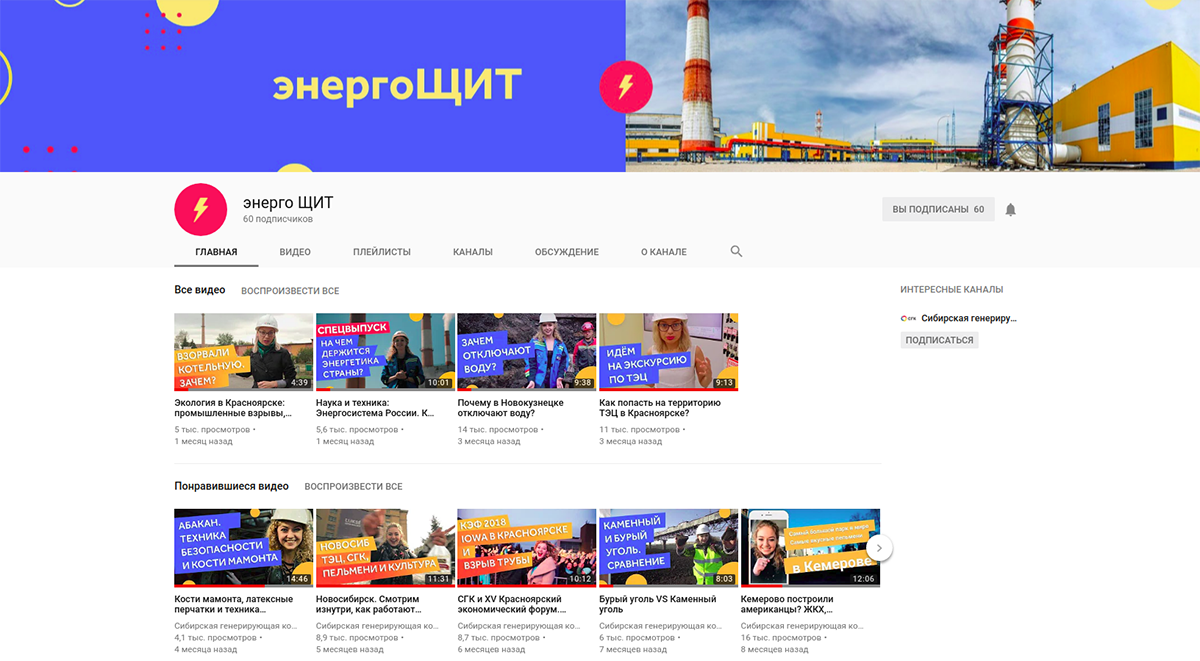This screenshot has height=661, width=1200.
Task: Open title Бурый уголь VS Каменный уголь
Action: [658, 604]
